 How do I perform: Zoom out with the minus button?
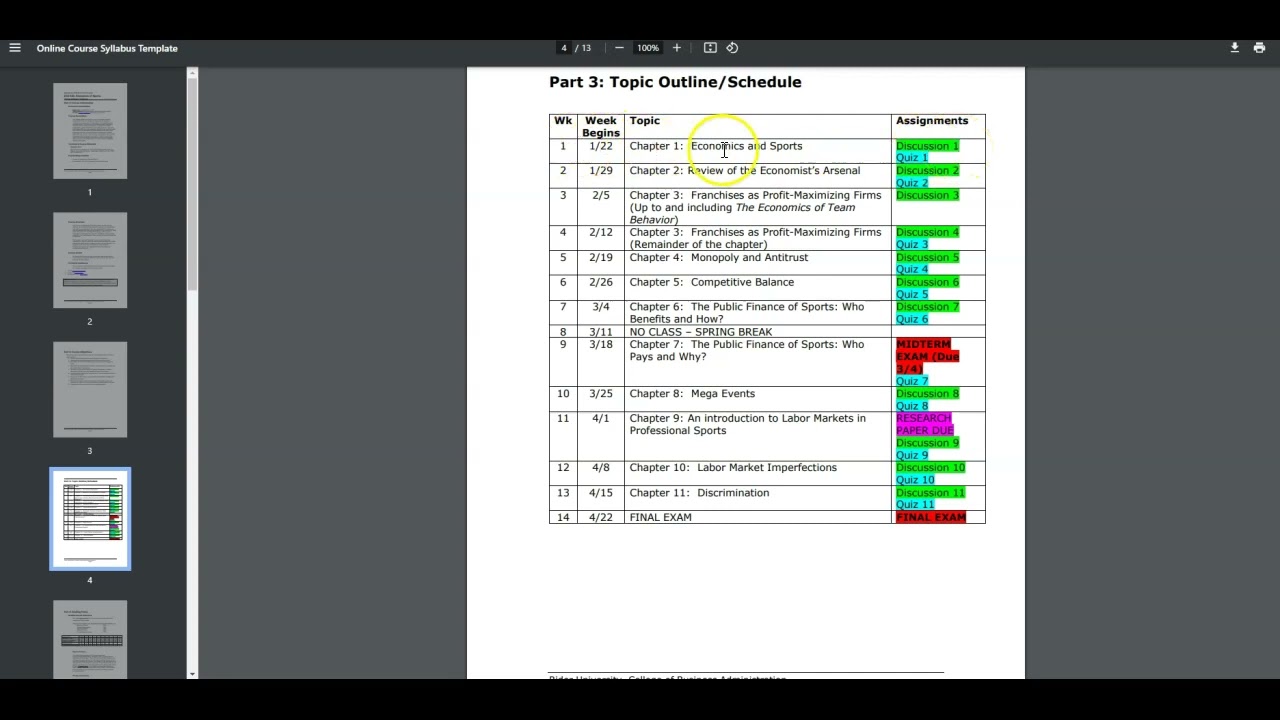coord(619,48)
